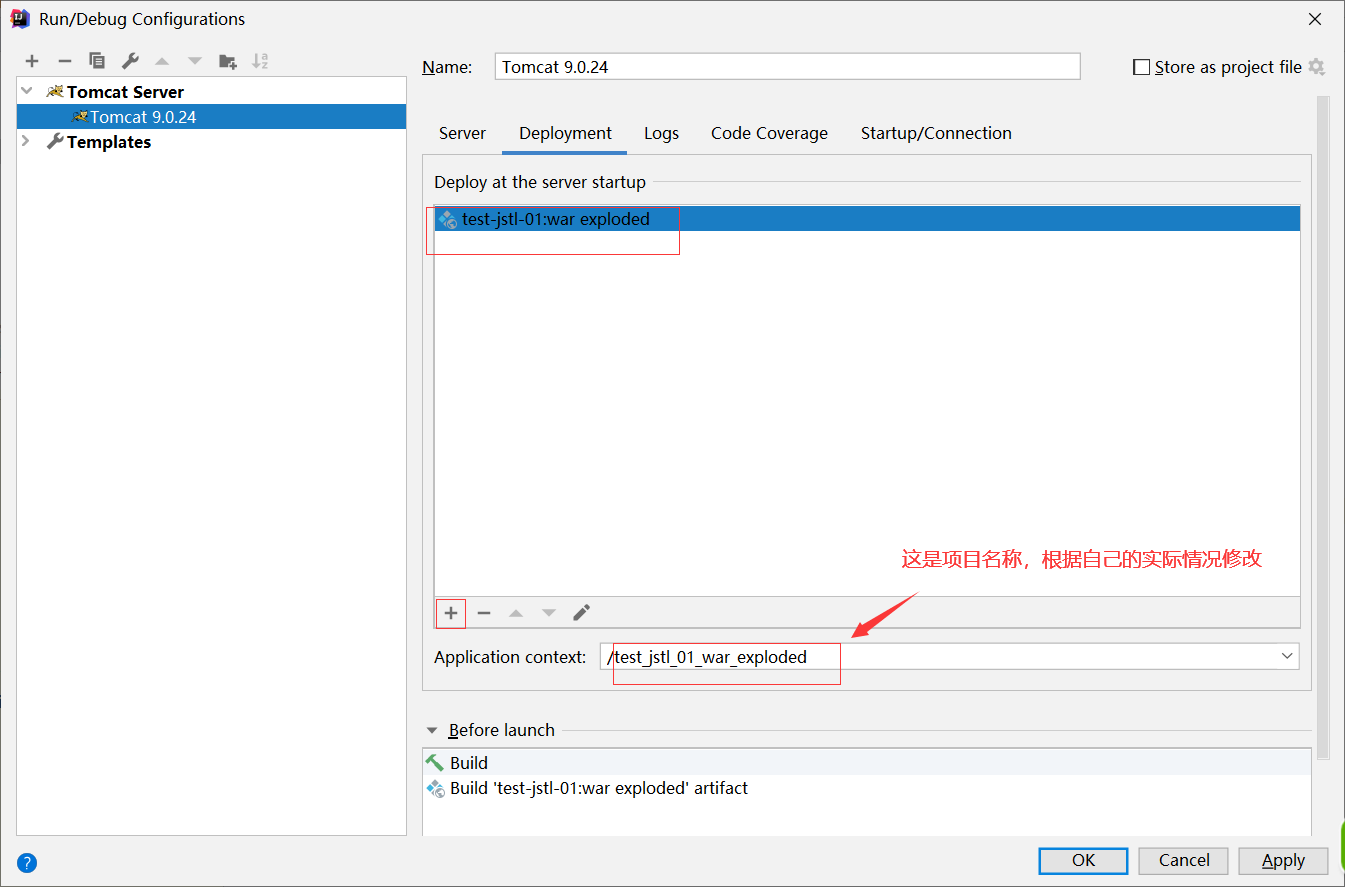This screenshot has height=887, width=1345.
Task: Open the Application context dropdown
Action: point(1287,656)
